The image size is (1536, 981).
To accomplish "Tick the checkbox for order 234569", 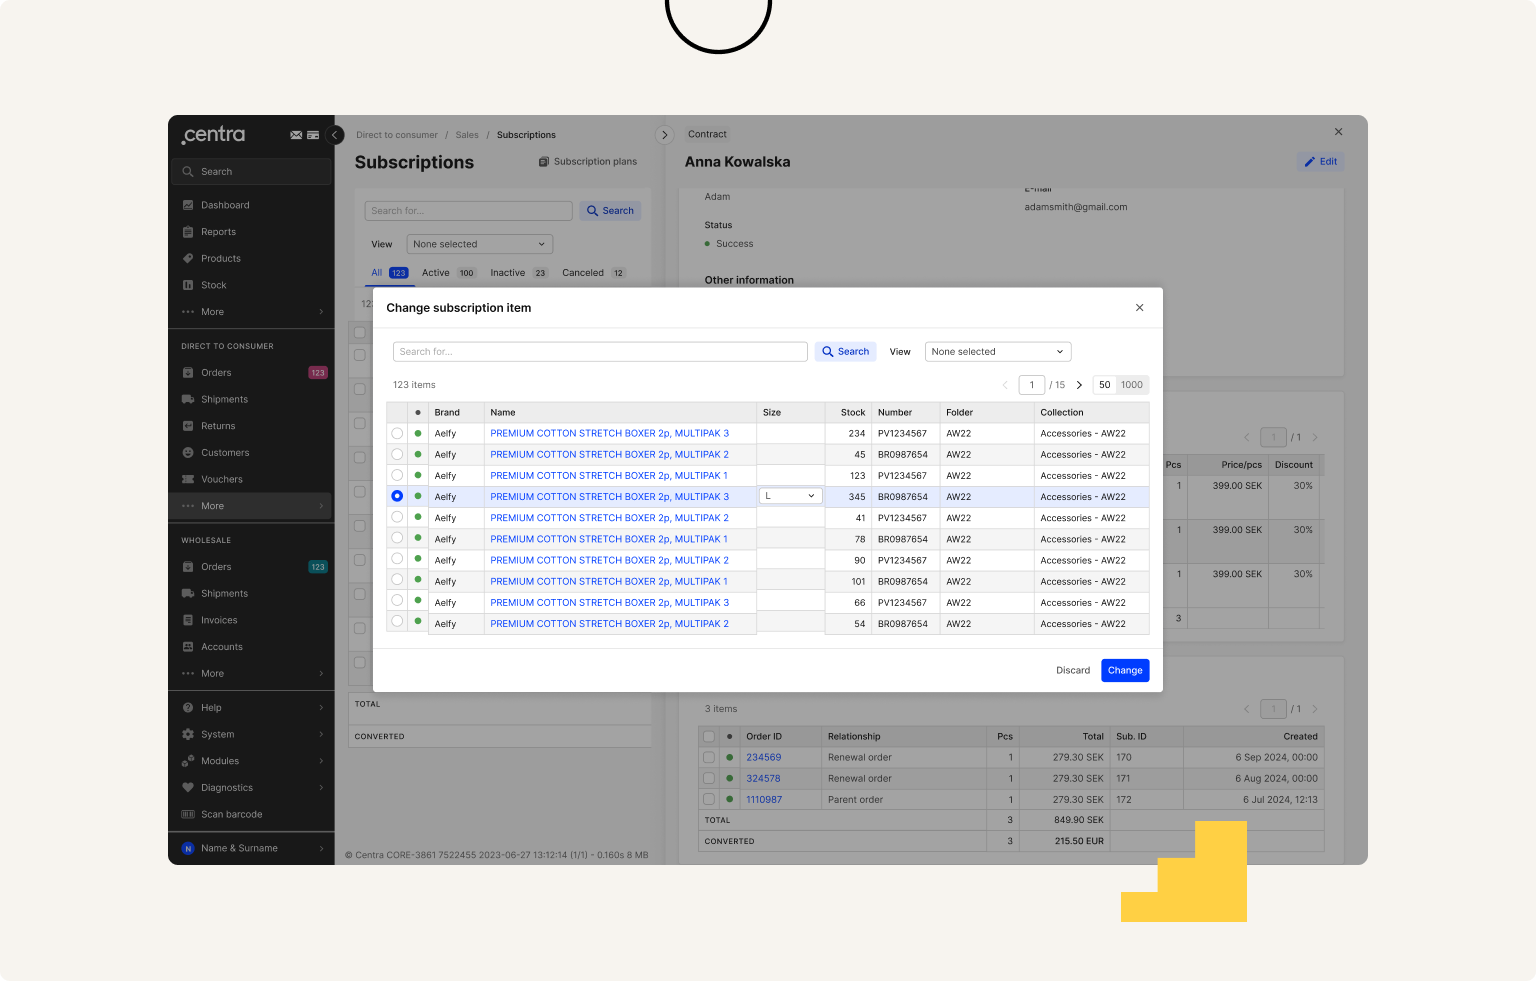I will click(x=709, y=757).
